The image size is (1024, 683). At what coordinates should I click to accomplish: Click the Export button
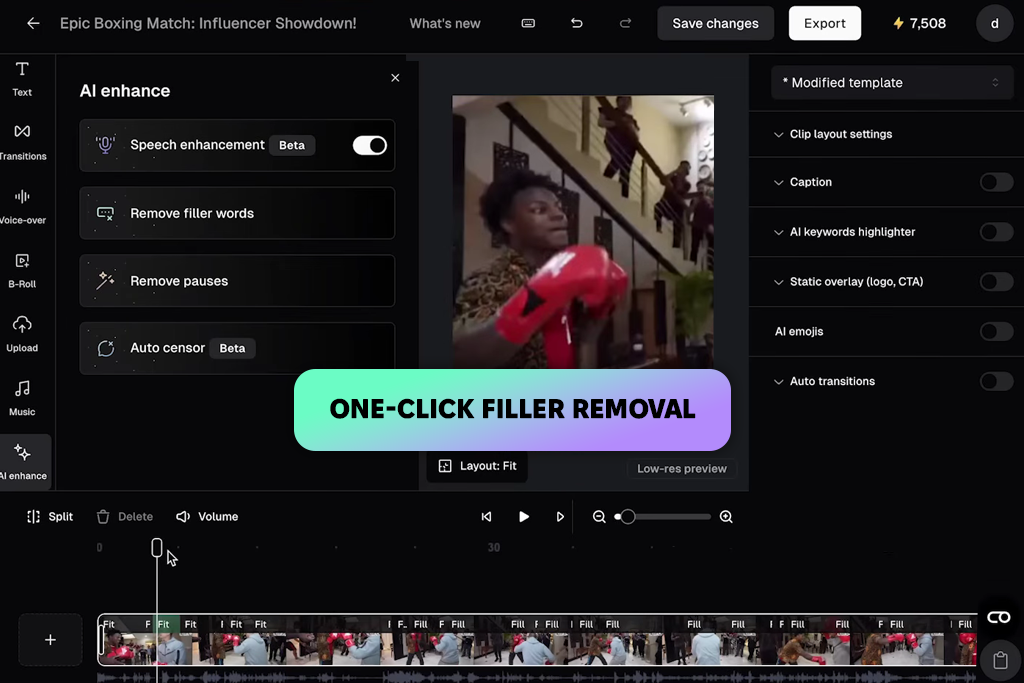point(824,24)
